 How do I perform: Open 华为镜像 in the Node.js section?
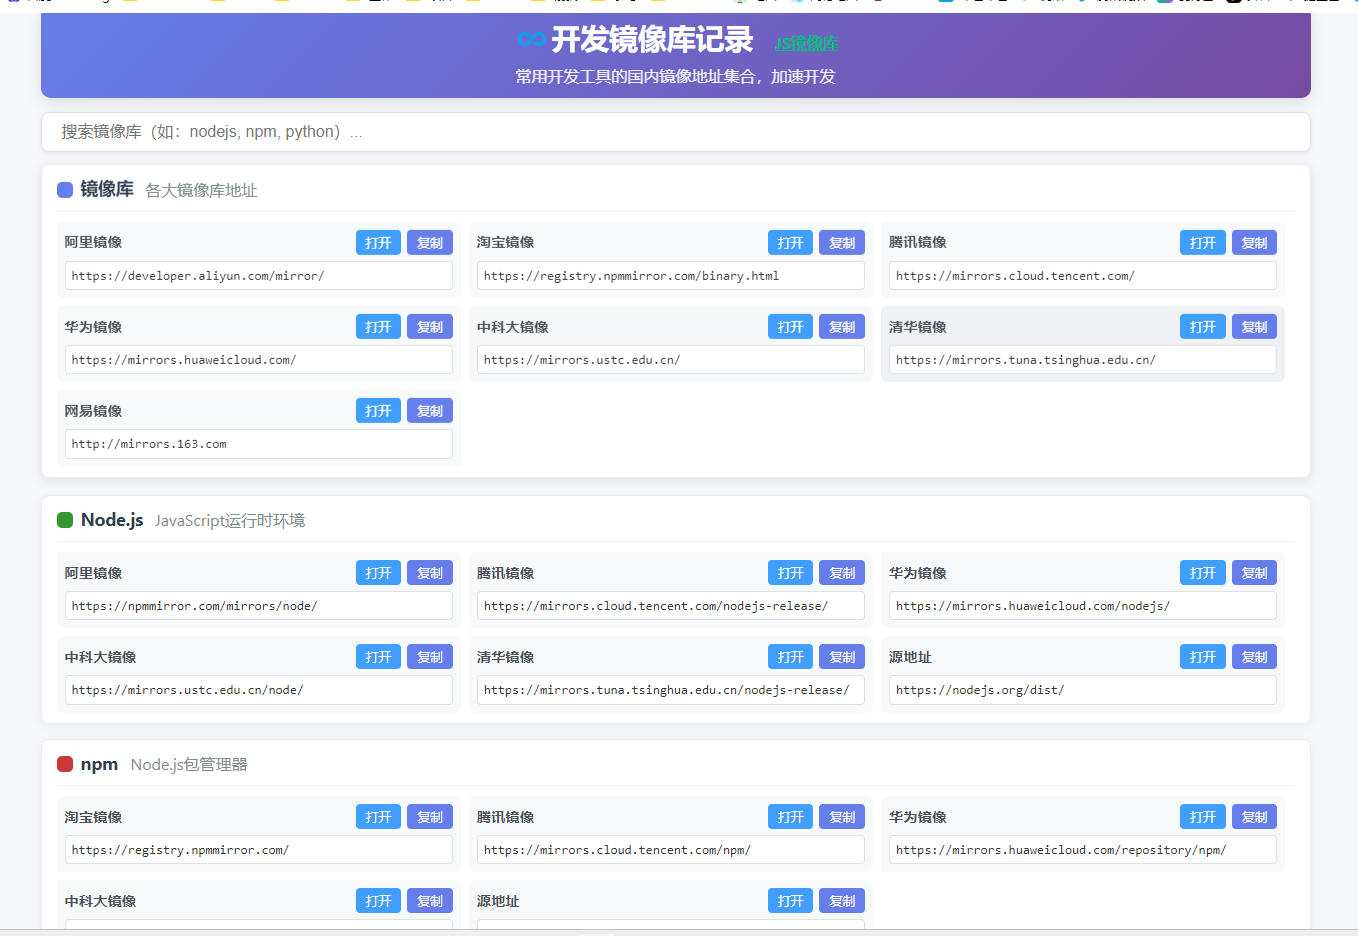[1202, 573]
